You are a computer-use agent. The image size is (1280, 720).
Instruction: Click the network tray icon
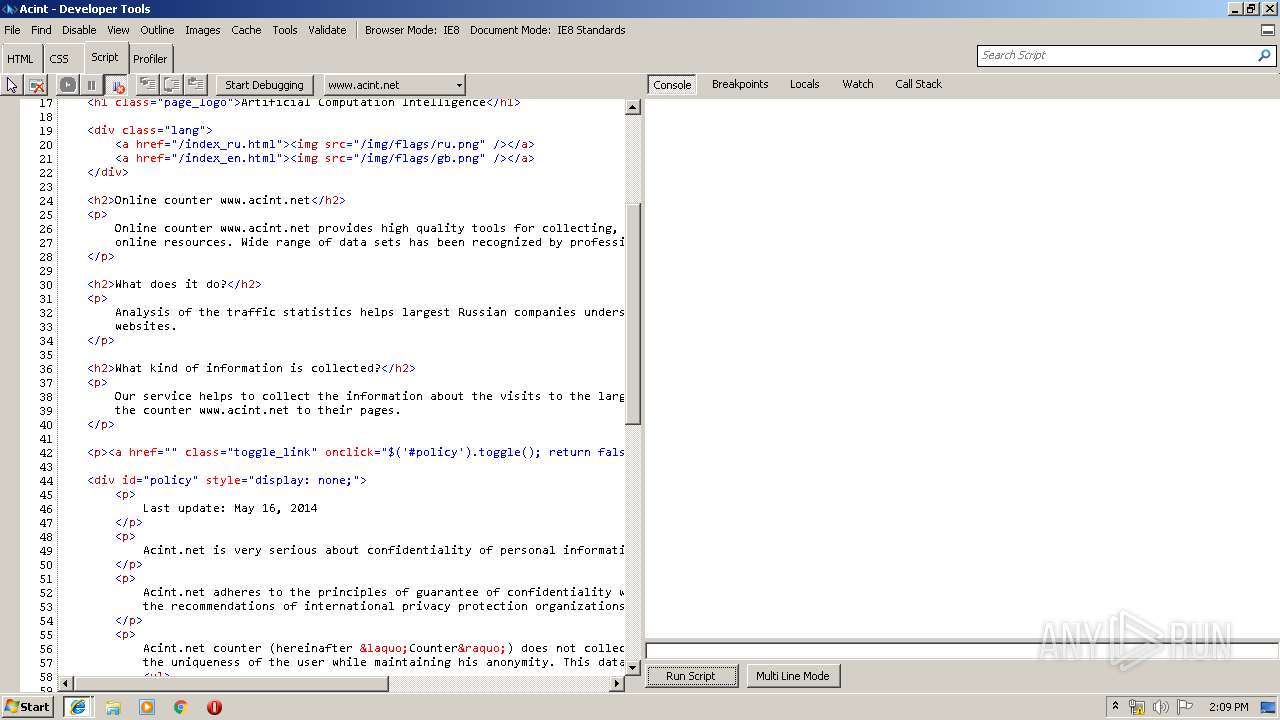pyautogui.click(x=1137, y=707)
